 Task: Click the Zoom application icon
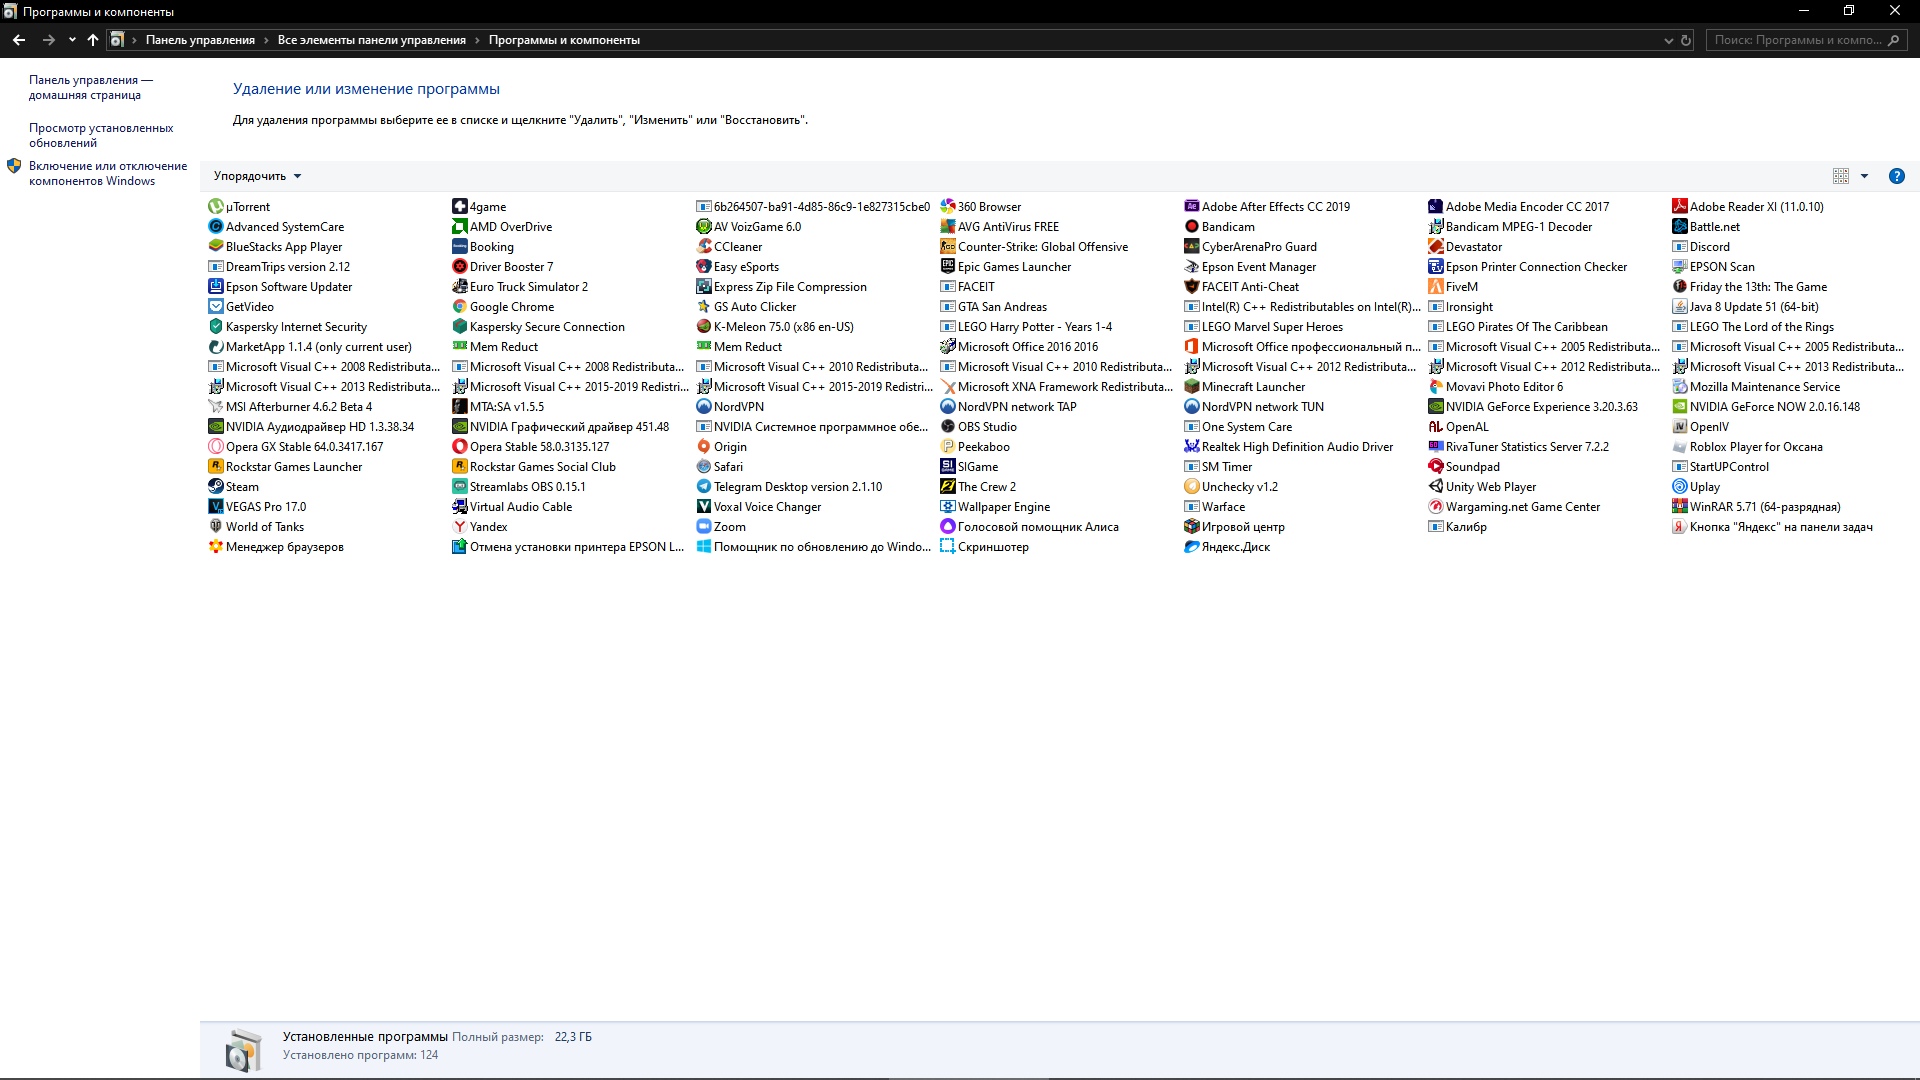(703, 527)
